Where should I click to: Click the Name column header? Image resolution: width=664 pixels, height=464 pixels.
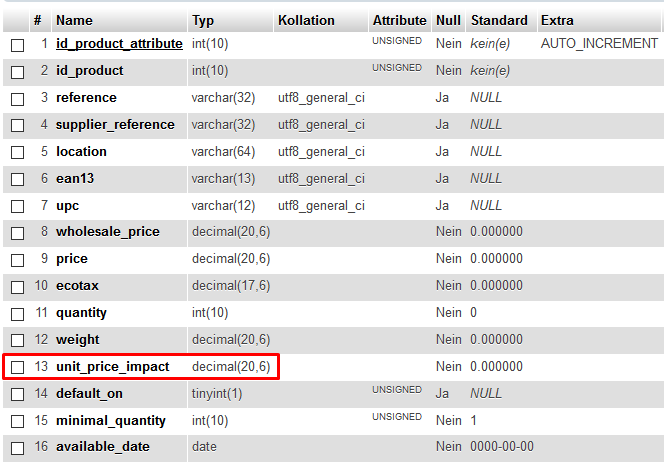(x=74, y=20)
